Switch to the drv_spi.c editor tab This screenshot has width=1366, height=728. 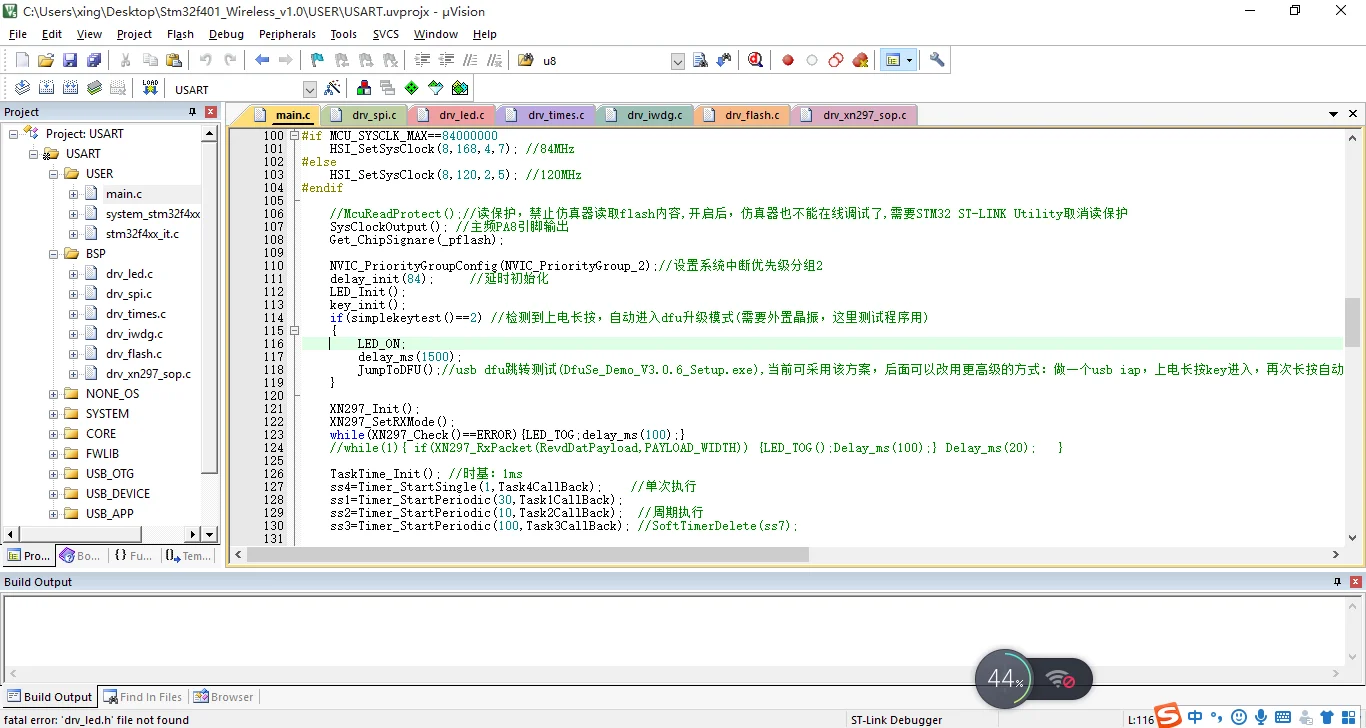pyautogui.click(x=366, y=115)
